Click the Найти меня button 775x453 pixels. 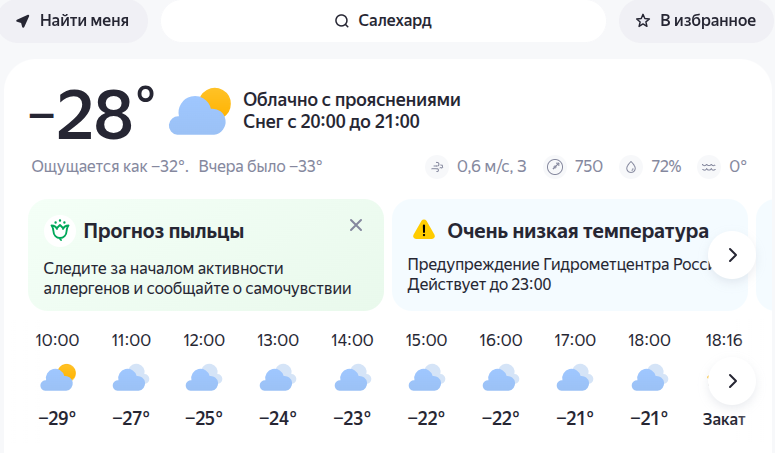[x=73, y=21]
